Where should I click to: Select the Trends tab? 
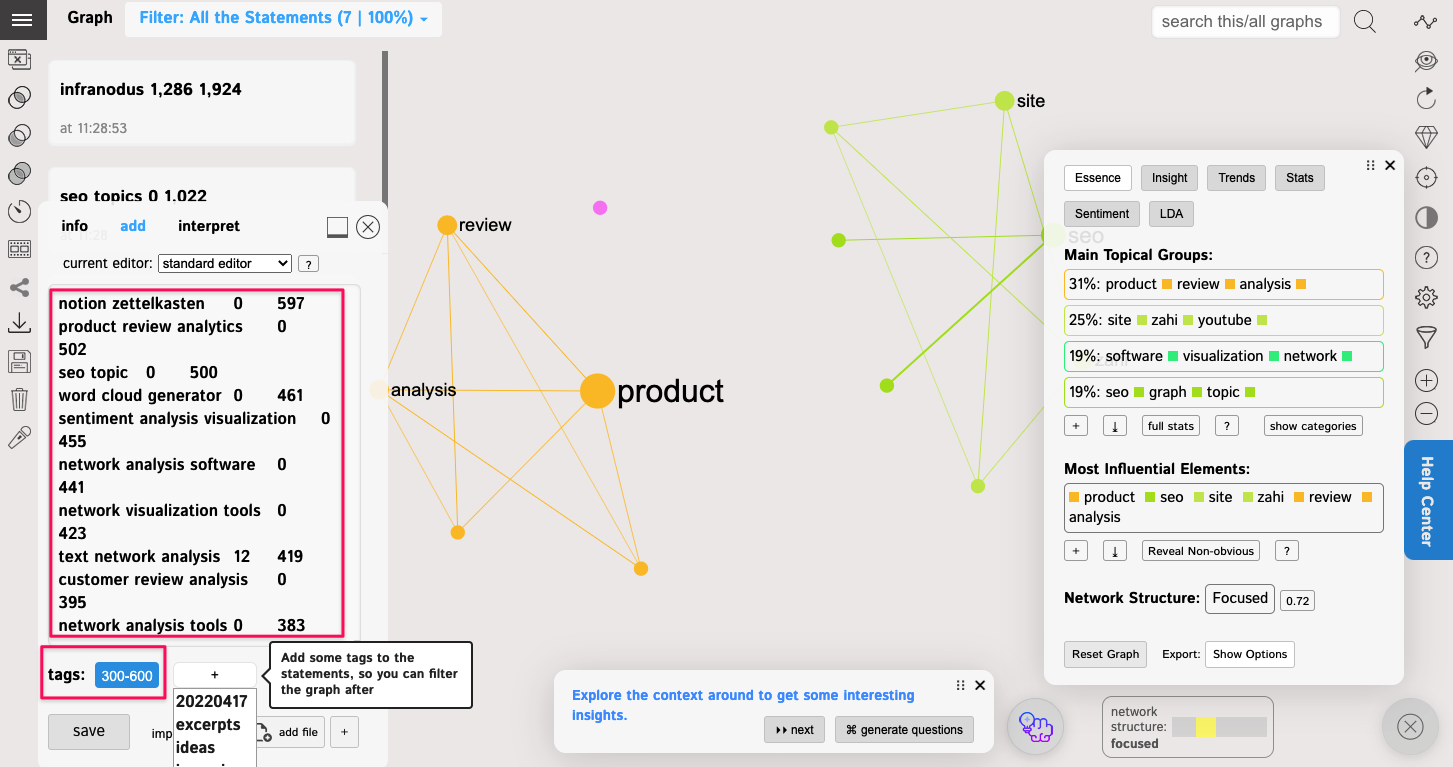coord(1236,178)
